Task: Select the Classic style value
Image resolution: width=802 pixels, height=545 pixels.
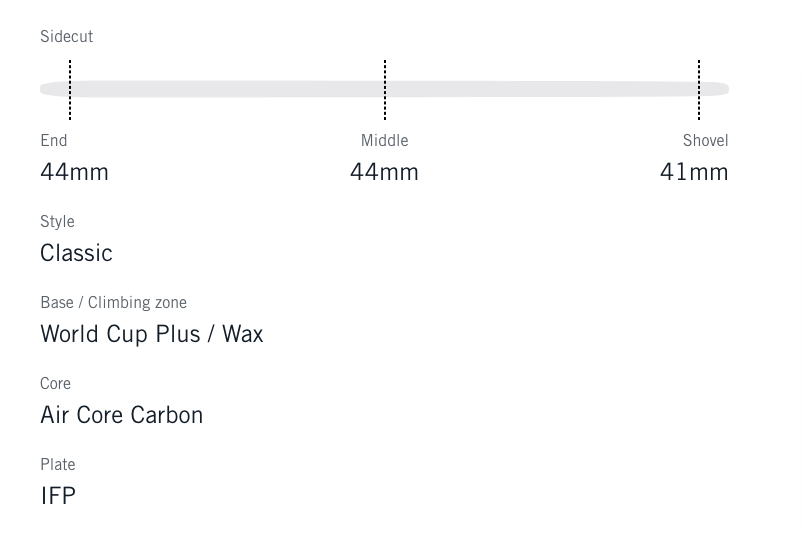Action: (76, 253)
